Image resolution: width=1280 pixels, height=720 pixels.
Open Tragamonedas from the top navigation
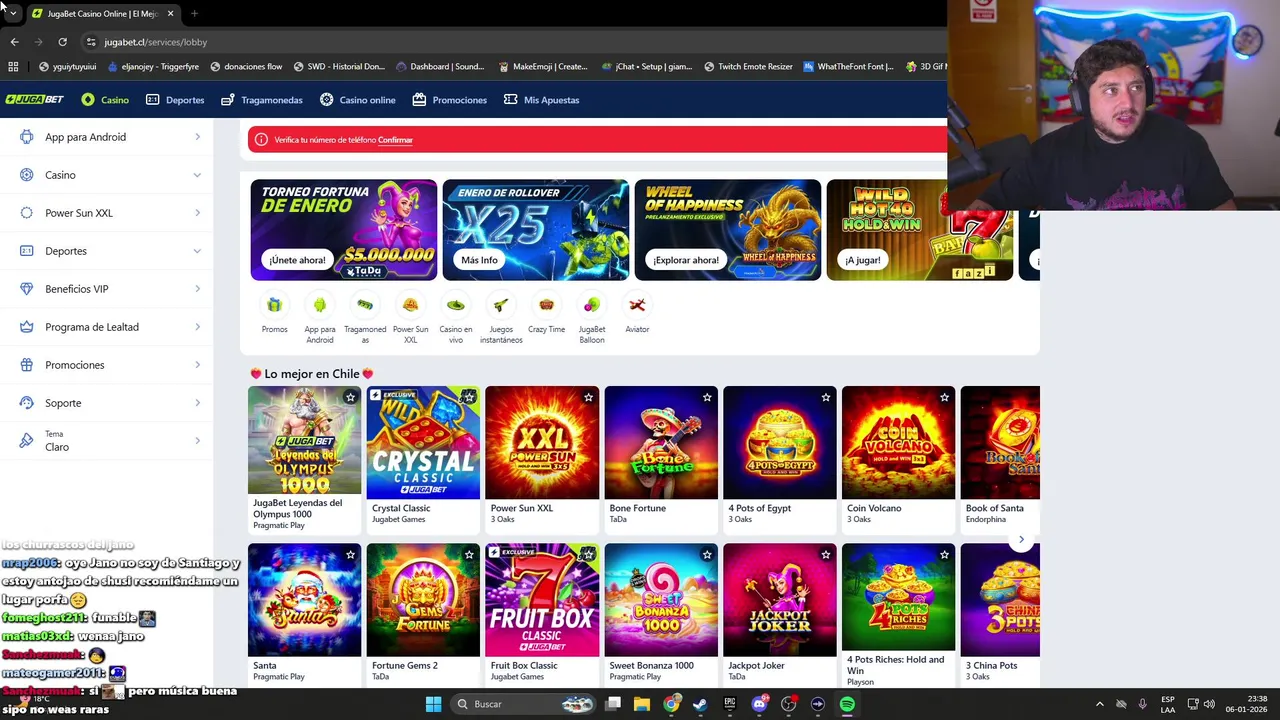(262, 100)
